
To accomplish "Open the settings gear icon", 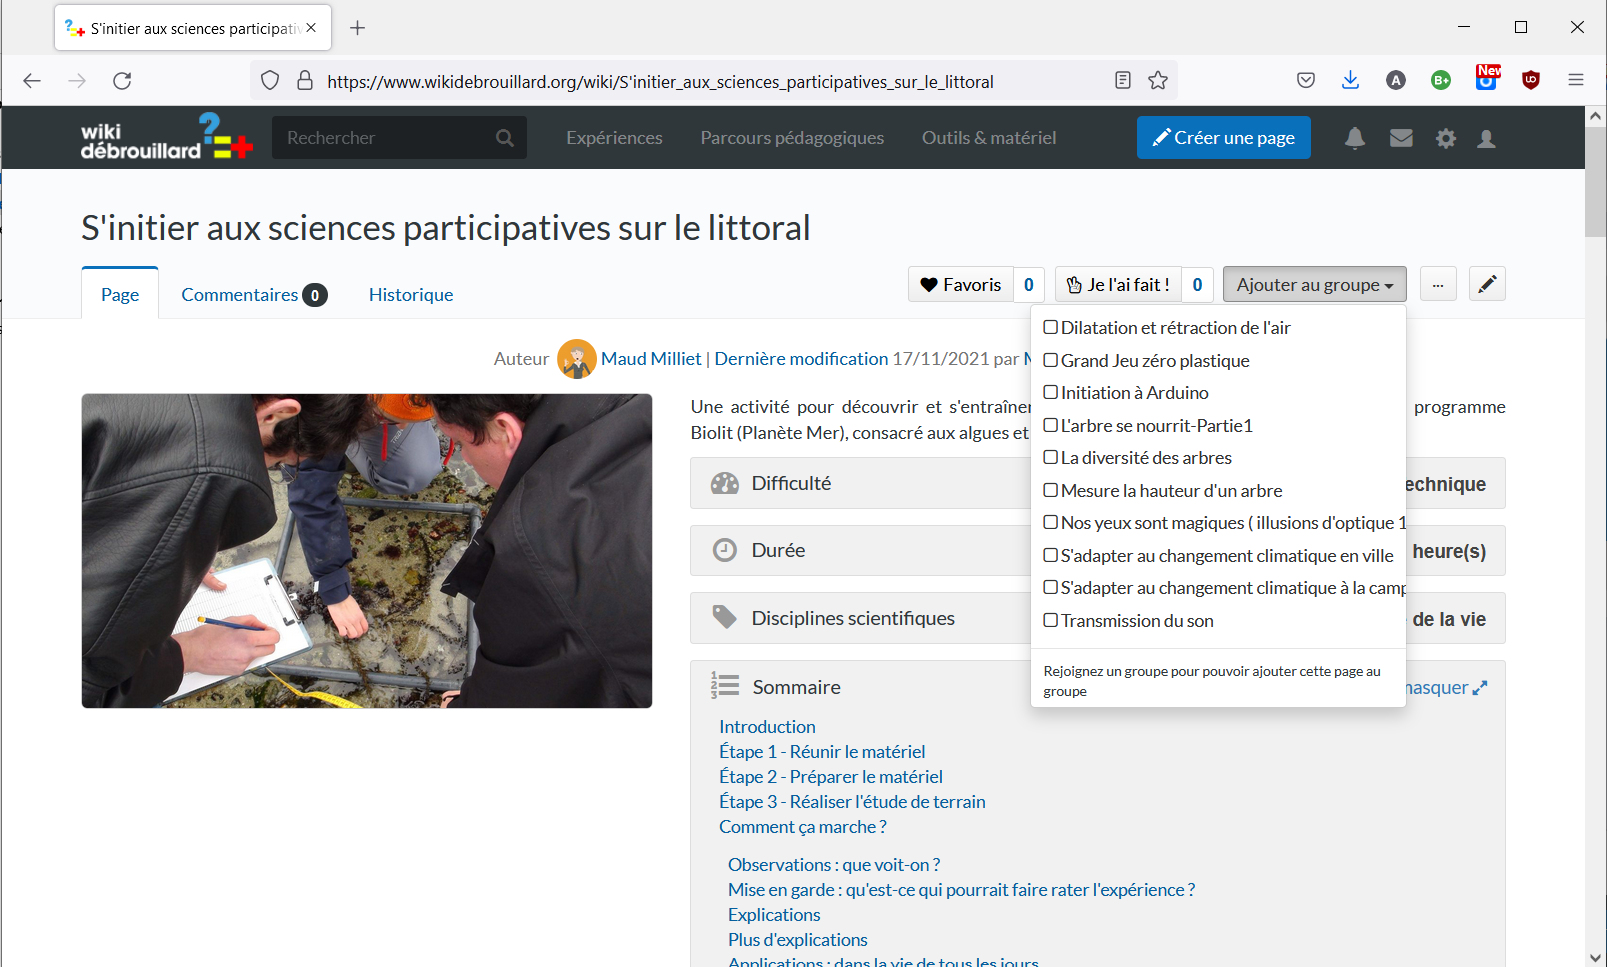I will (1445, 138).
